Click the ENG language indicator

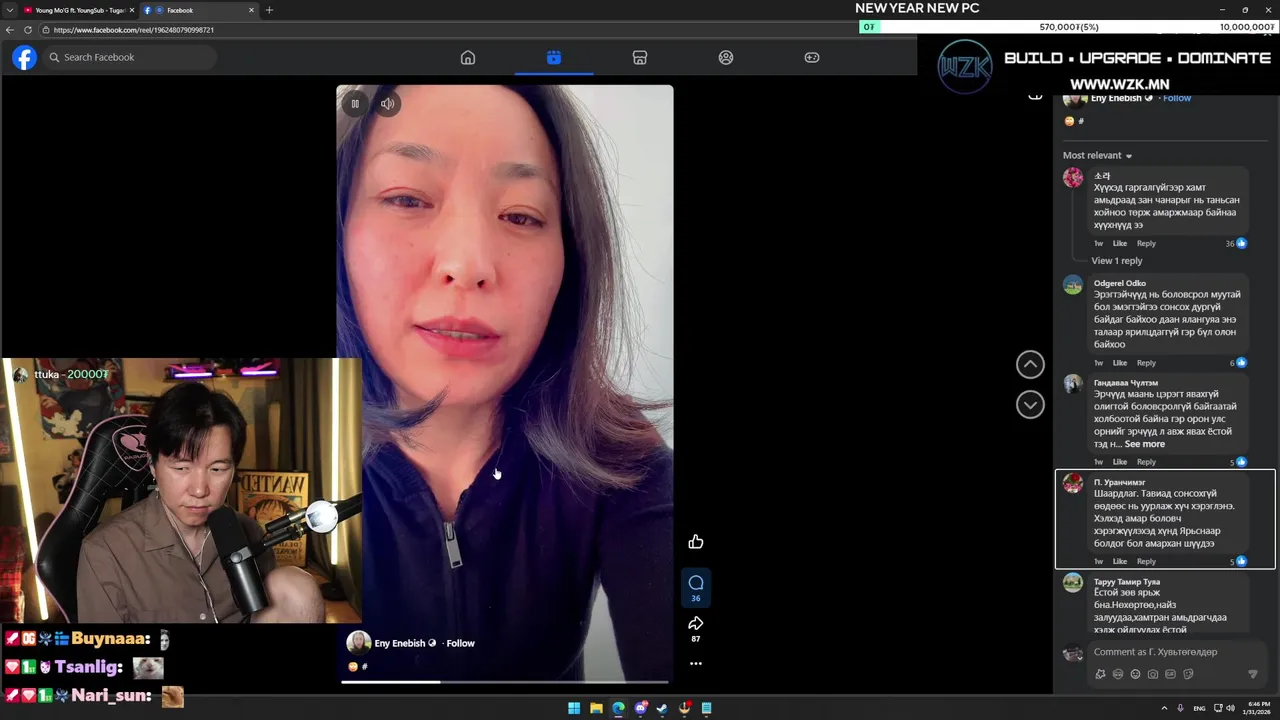tap(1199, 708)
